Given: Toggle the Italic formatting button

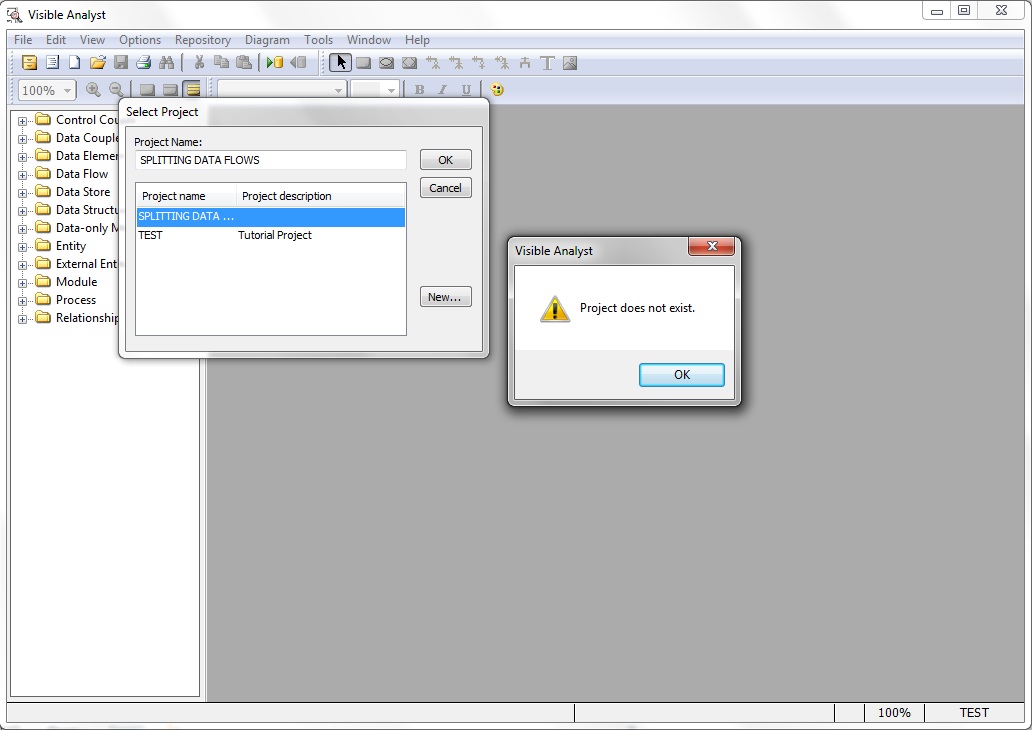Looking at the screenshot, I should point(442,90).
